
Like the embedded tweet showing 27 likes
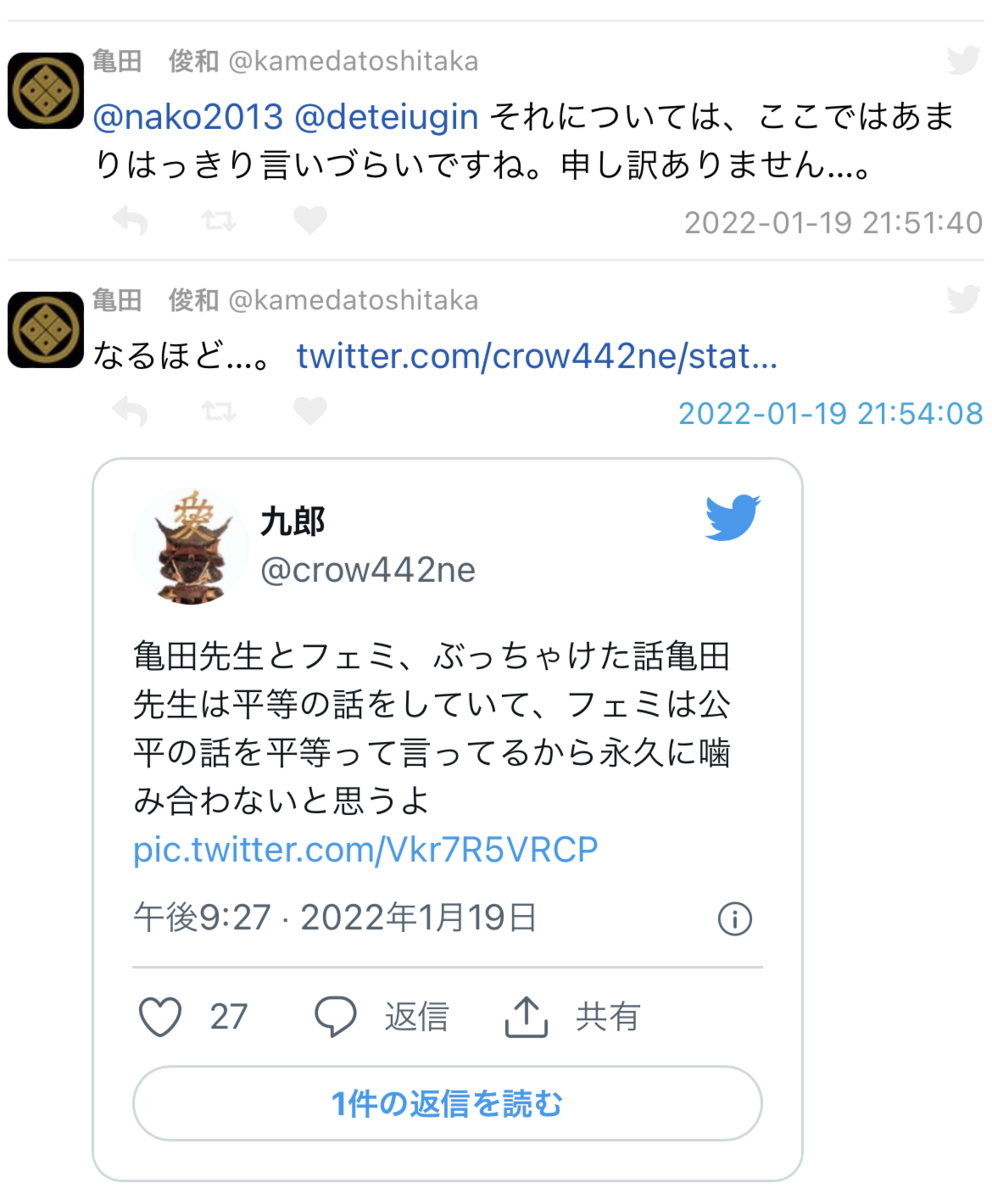(160, 1017)
